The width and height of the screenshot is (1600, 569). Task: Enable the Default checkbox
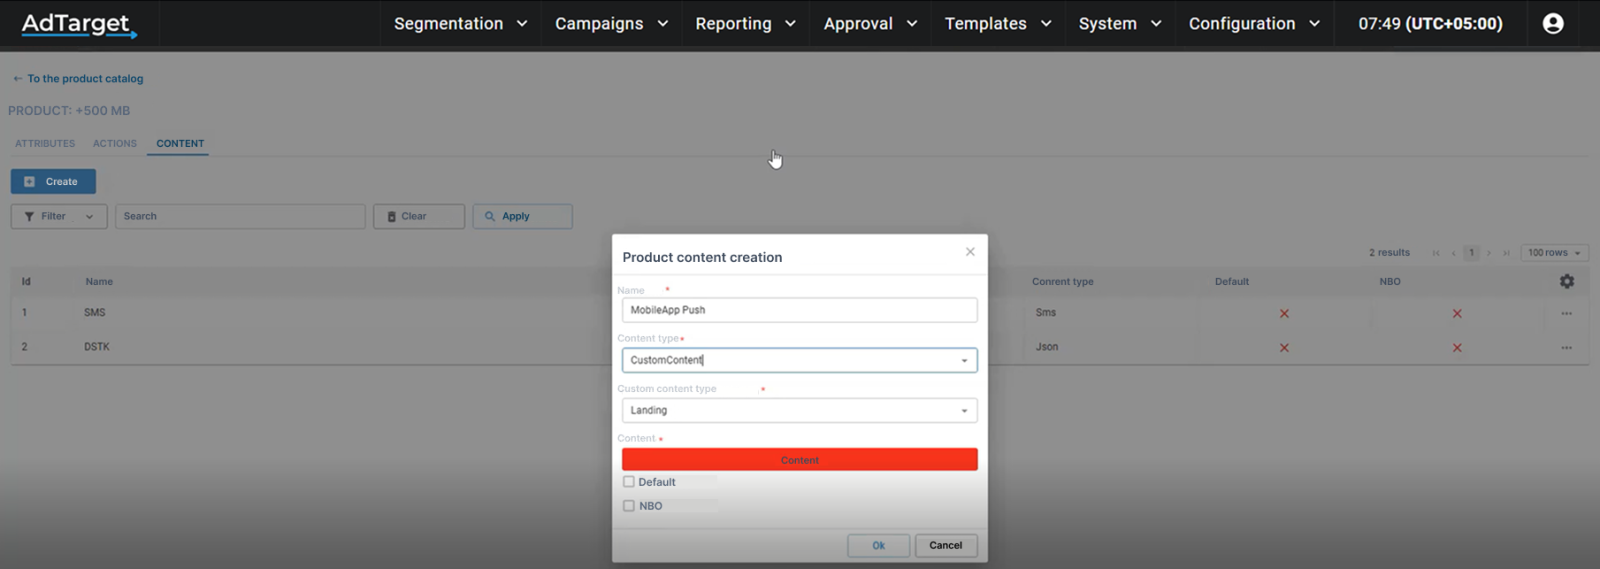pyautogui.click(x=629, y=482)
